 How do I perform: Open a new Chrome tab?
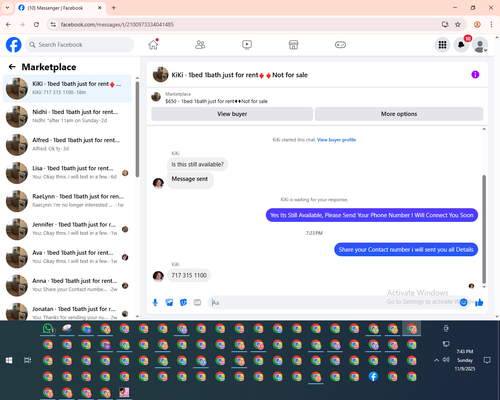114,8
